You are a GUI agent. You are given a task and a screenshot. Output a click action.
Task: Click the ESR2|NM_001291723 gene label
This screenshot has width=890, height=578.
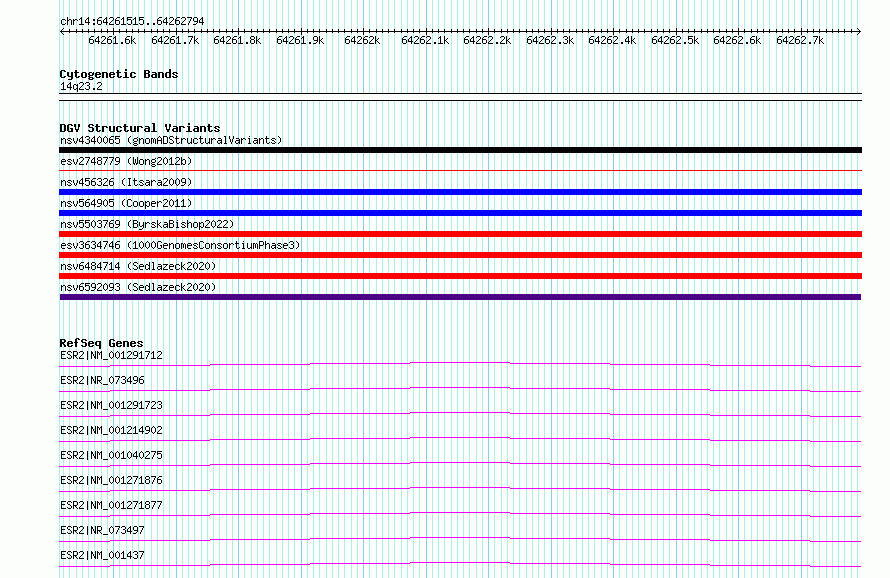coord(111,405)
